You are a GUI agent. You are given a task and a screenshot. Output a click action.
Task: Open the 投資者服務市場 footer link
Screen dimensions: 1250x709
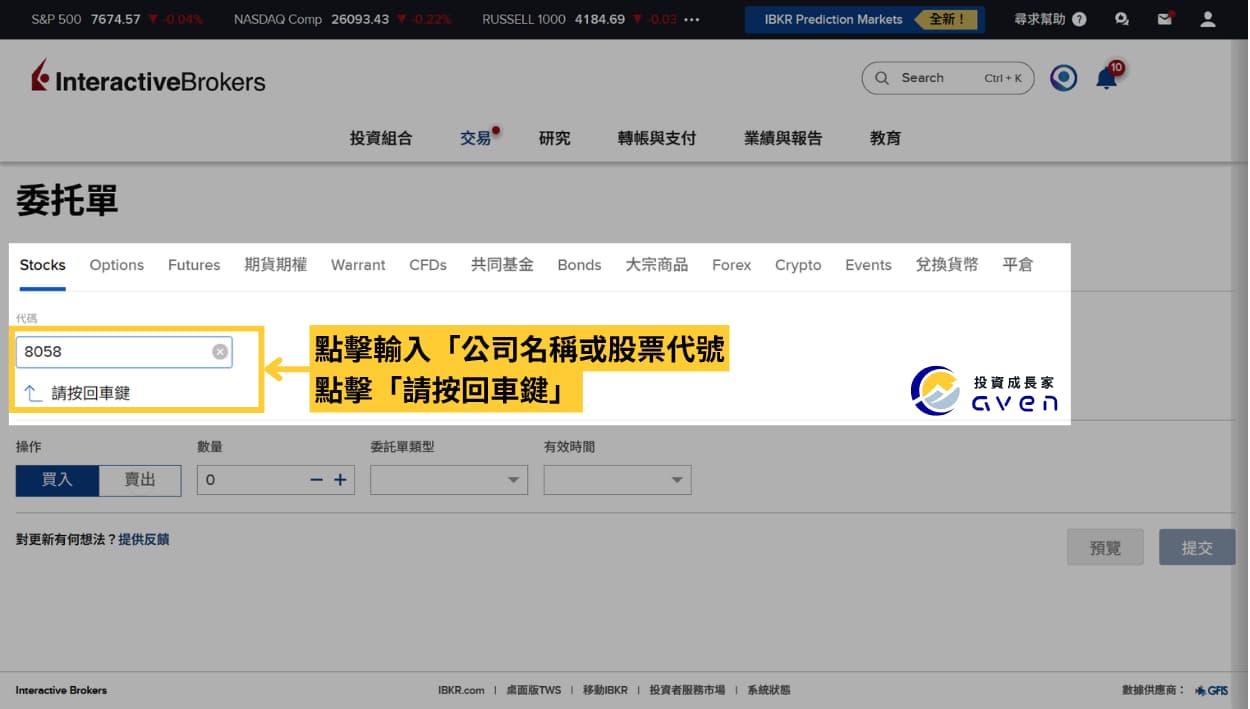coord(687,690)
